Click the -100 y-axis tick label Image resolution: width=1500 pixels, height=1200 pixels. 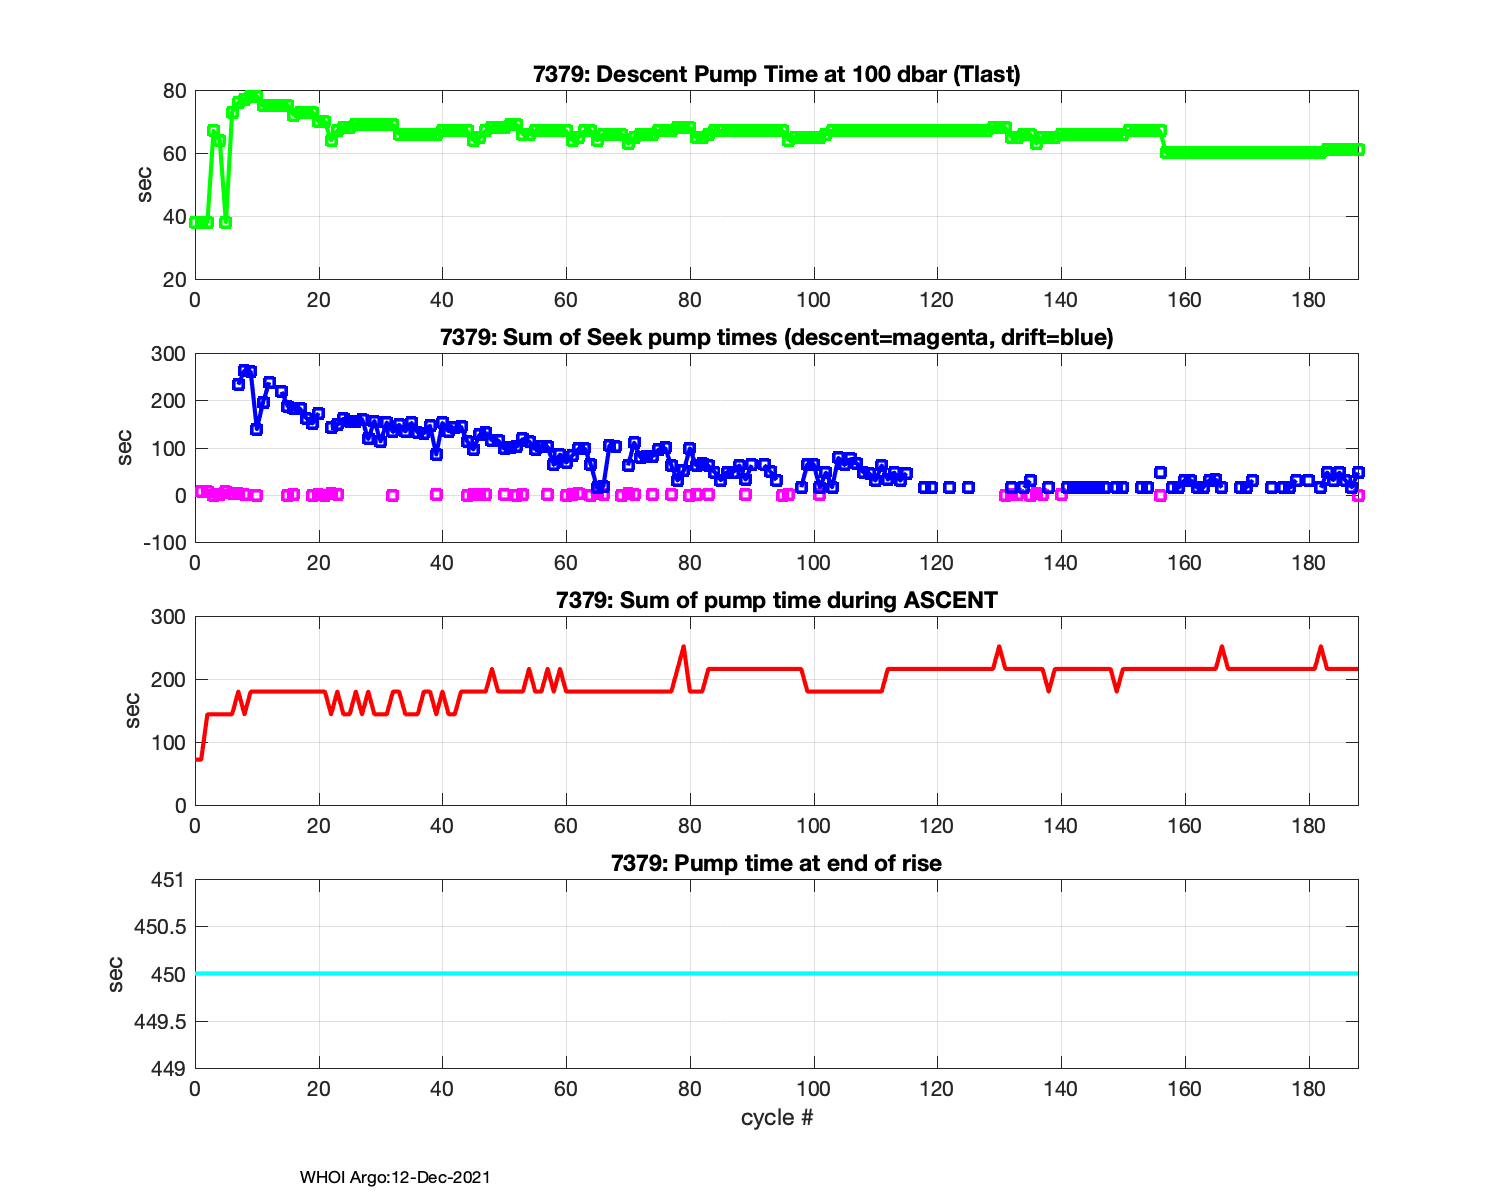164,543
